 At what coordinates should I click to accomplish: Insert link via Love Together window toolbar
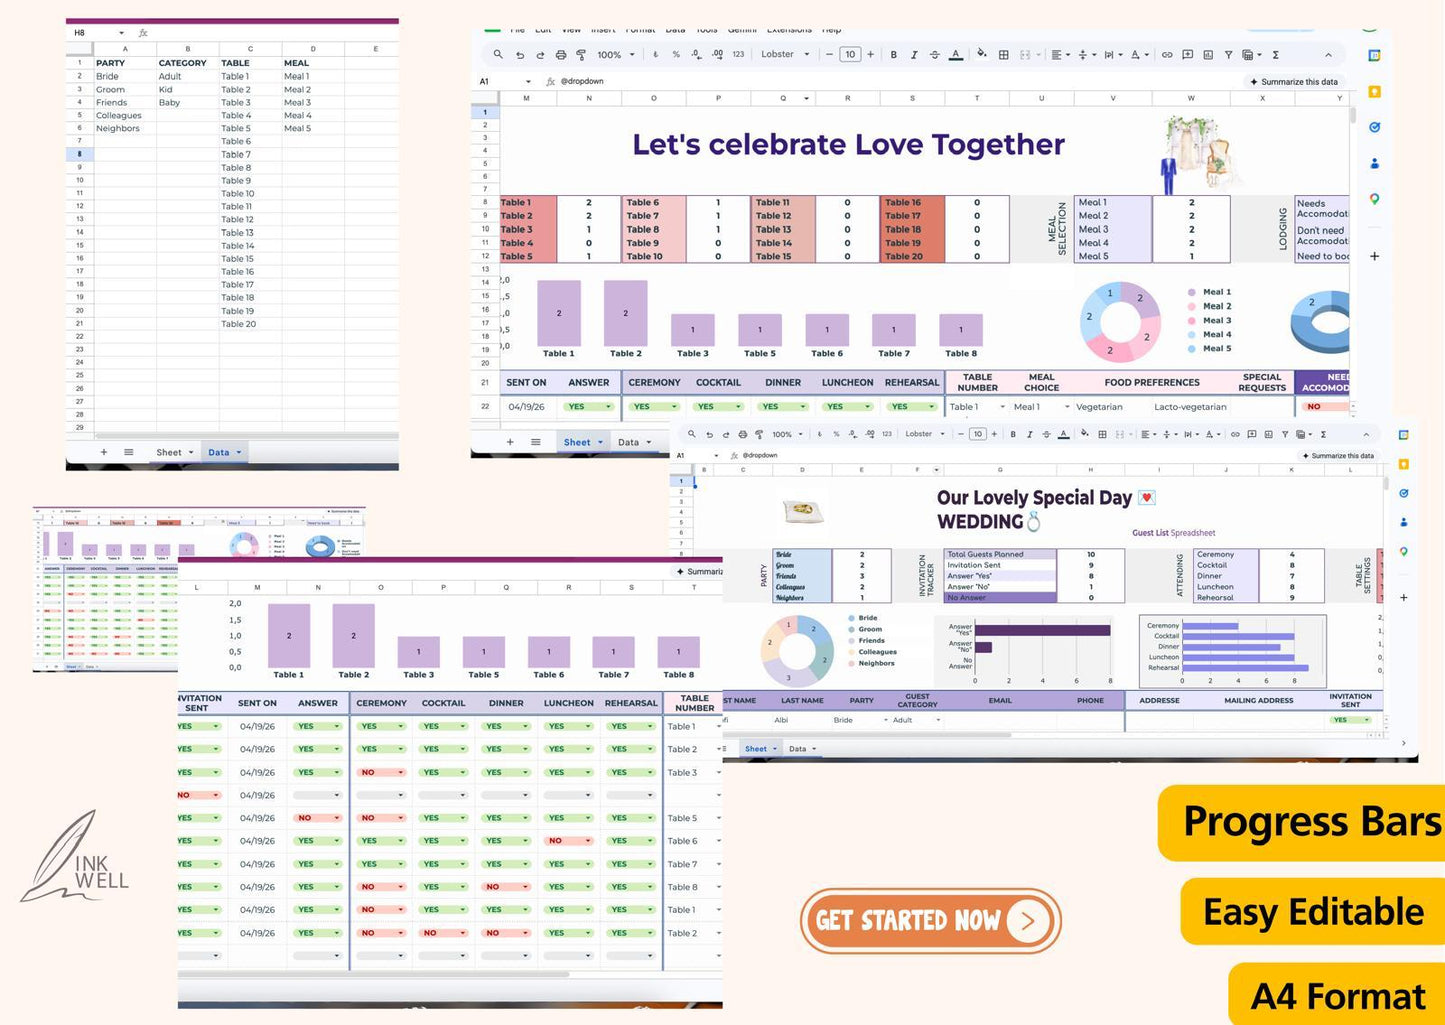(x=1166, y=55)
